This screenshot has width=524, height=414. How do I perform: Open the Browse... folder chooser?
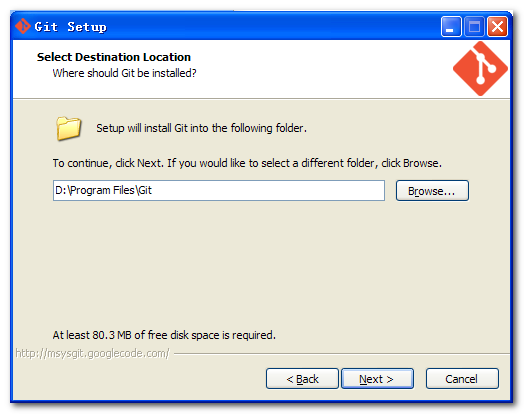click(x=432, y=191)
